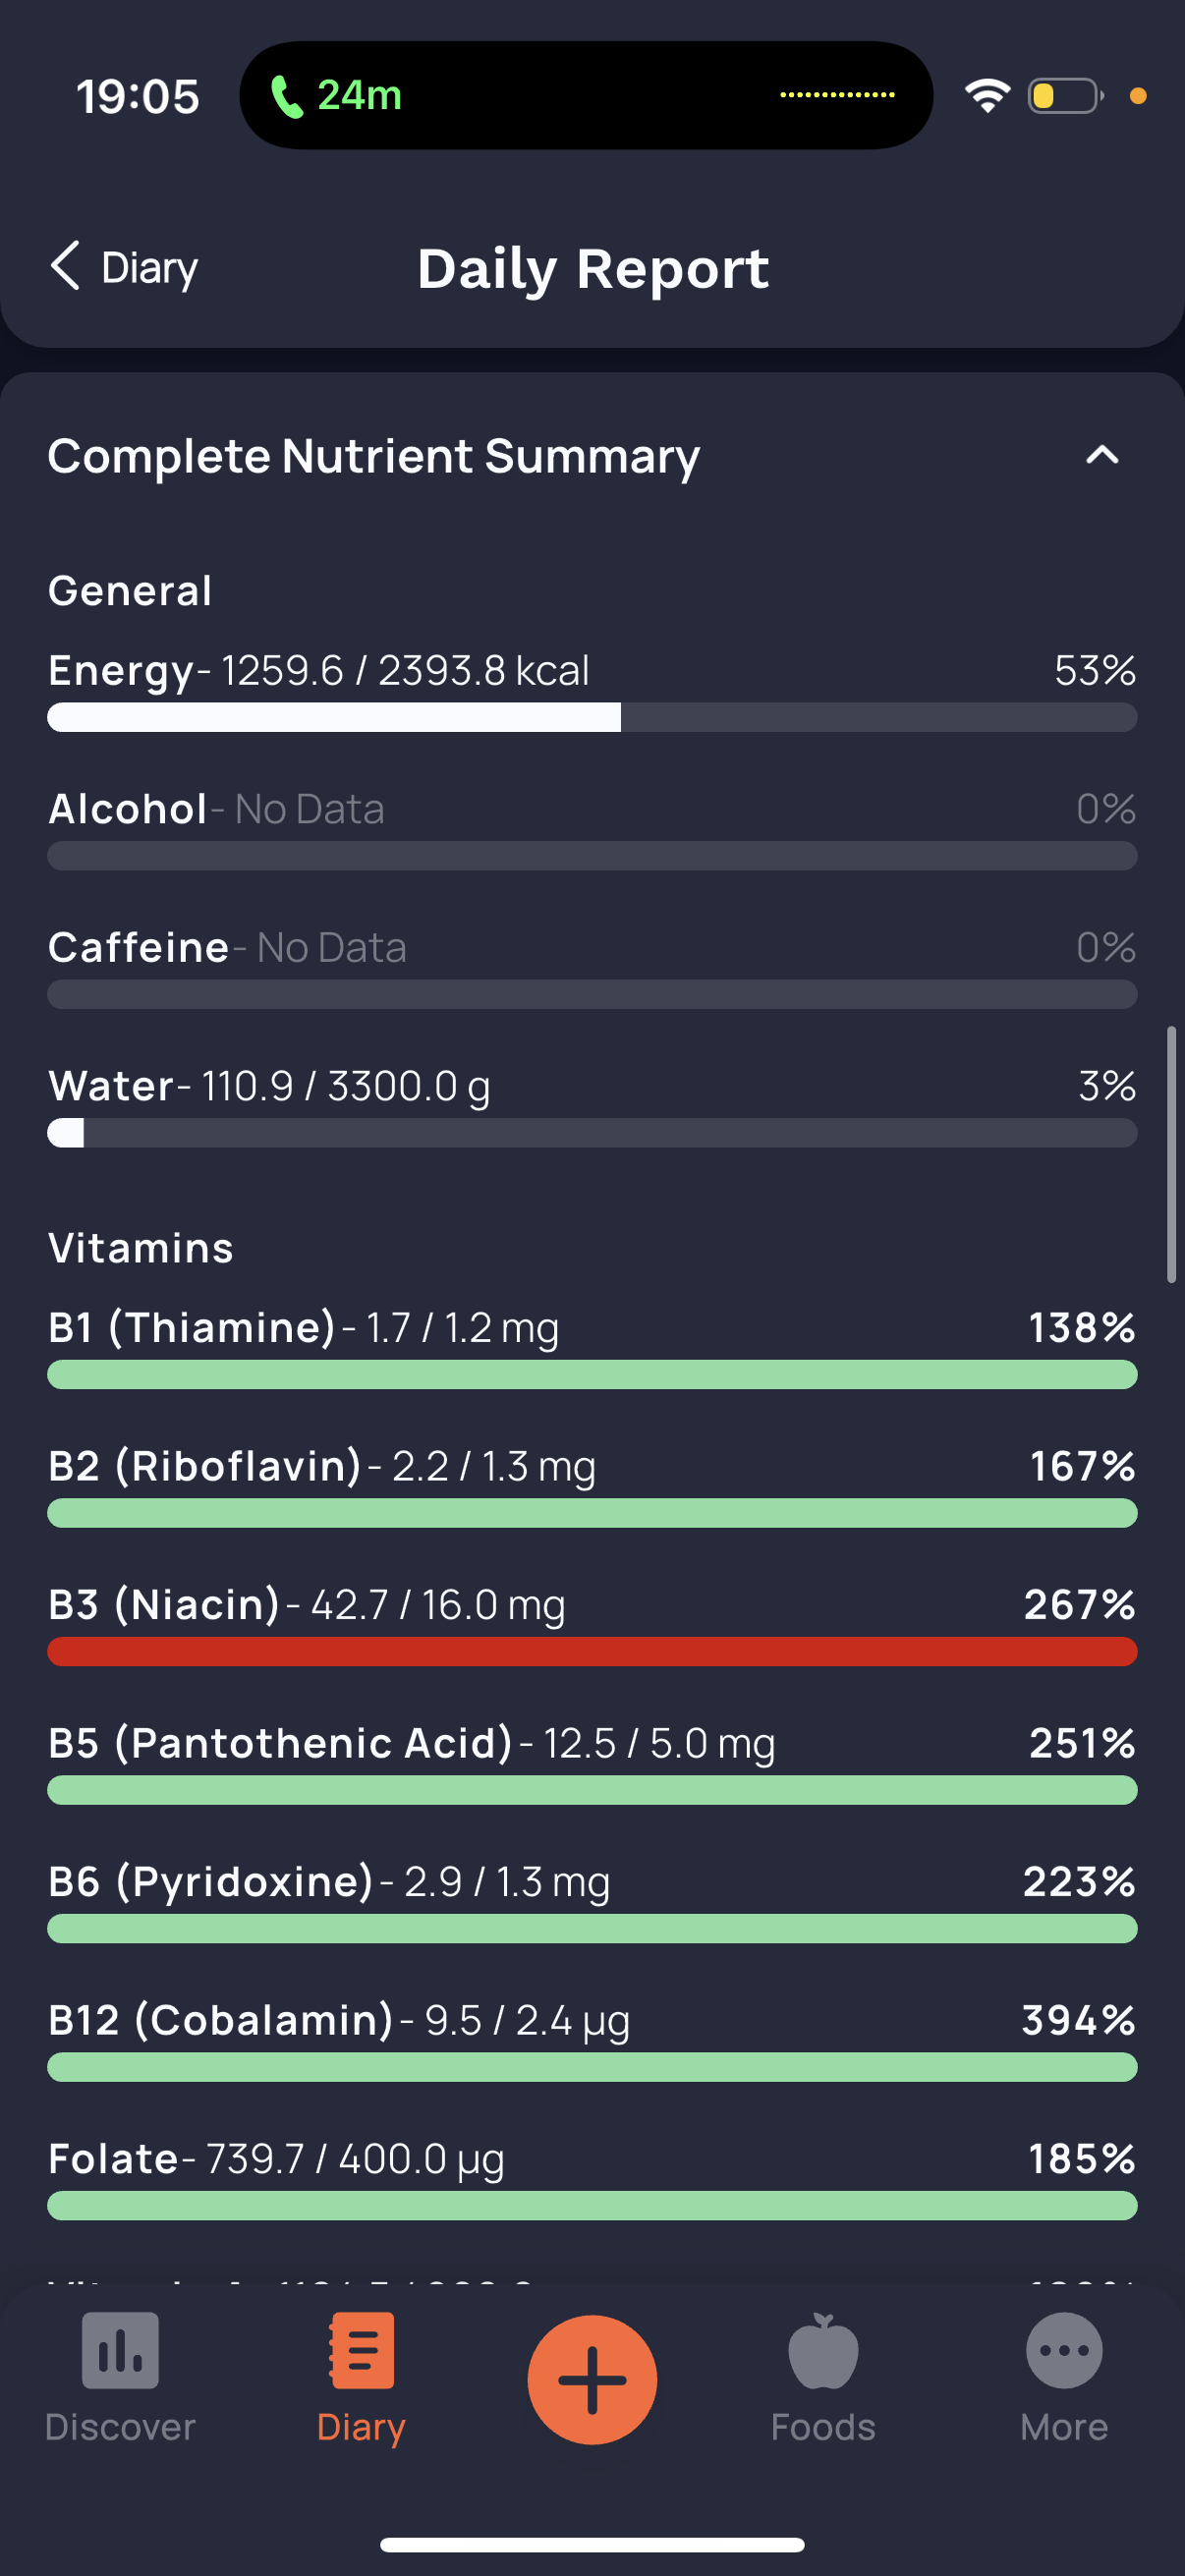Tap the Diary notebook icon
This screenshot has height=2576, width=1185.
[361, 2350]
